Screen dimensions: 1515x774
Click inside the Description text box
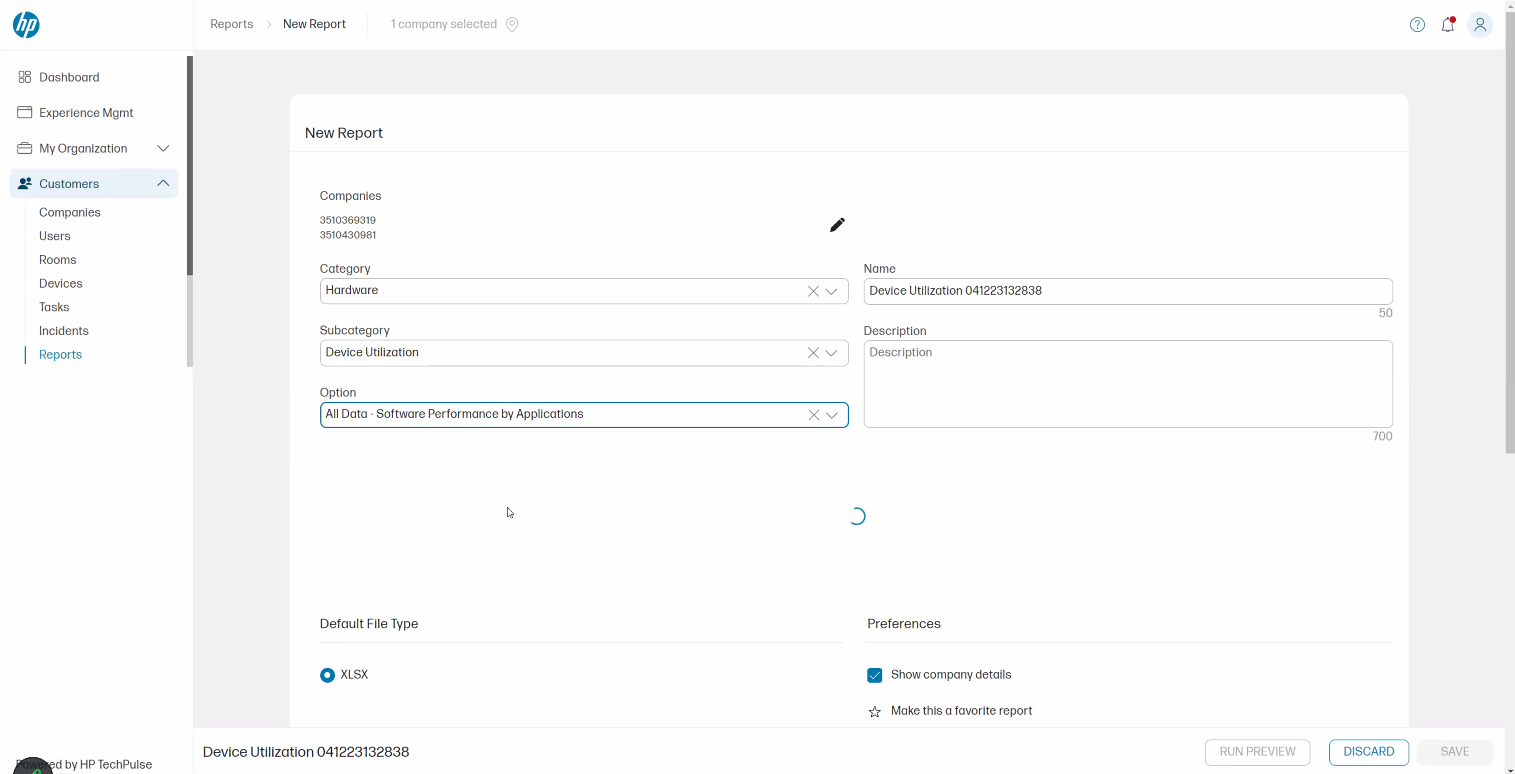[x=1128, y=384]
